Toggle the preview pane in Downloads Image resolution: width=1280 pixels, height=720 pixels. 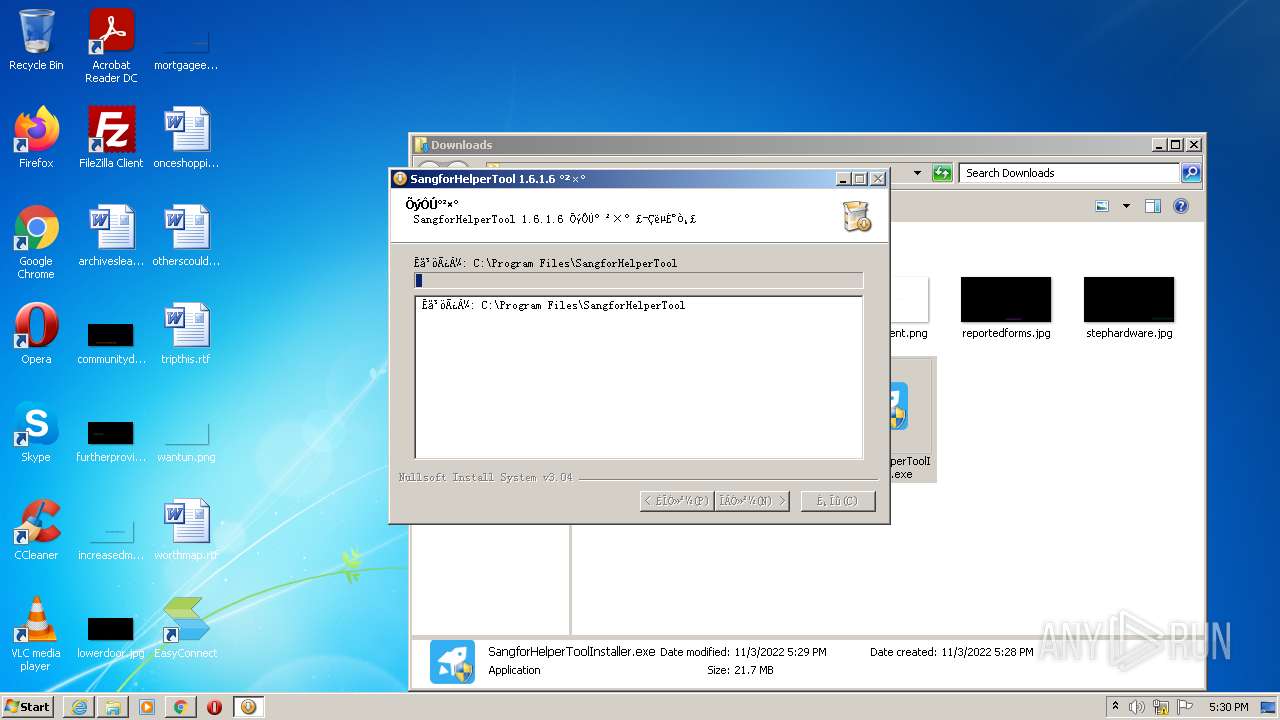1152,206
